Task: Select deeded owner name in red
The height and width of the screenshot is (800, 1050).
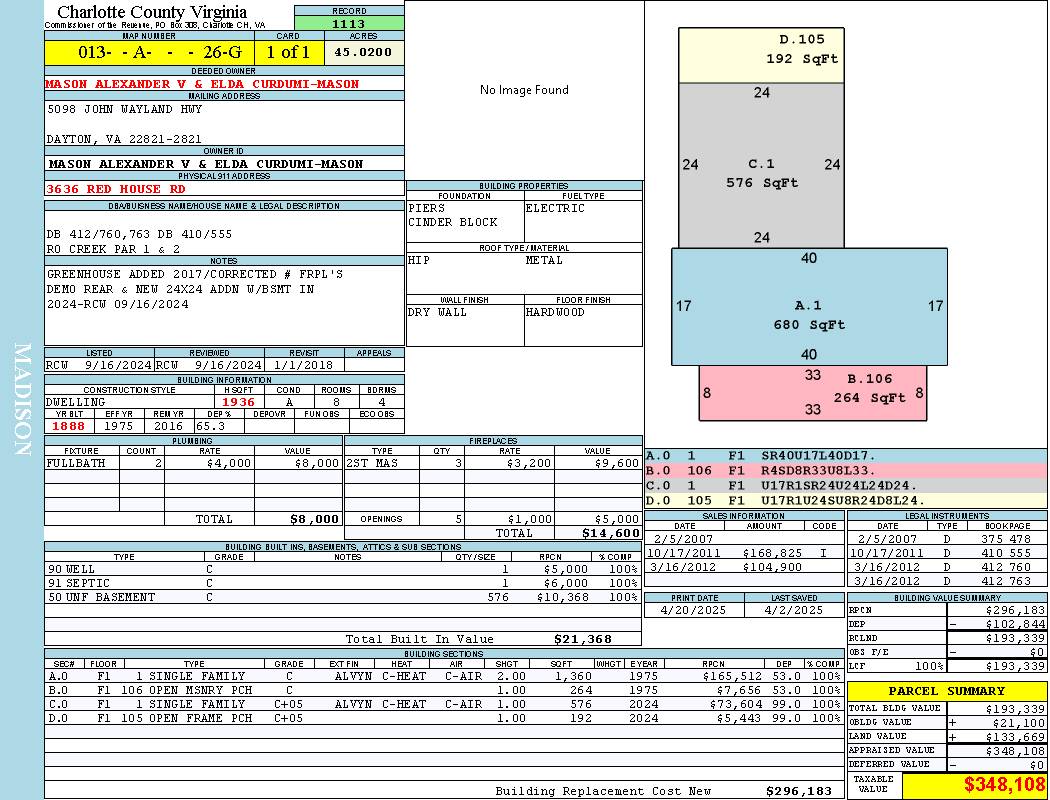Action: [x=202, y=84]
